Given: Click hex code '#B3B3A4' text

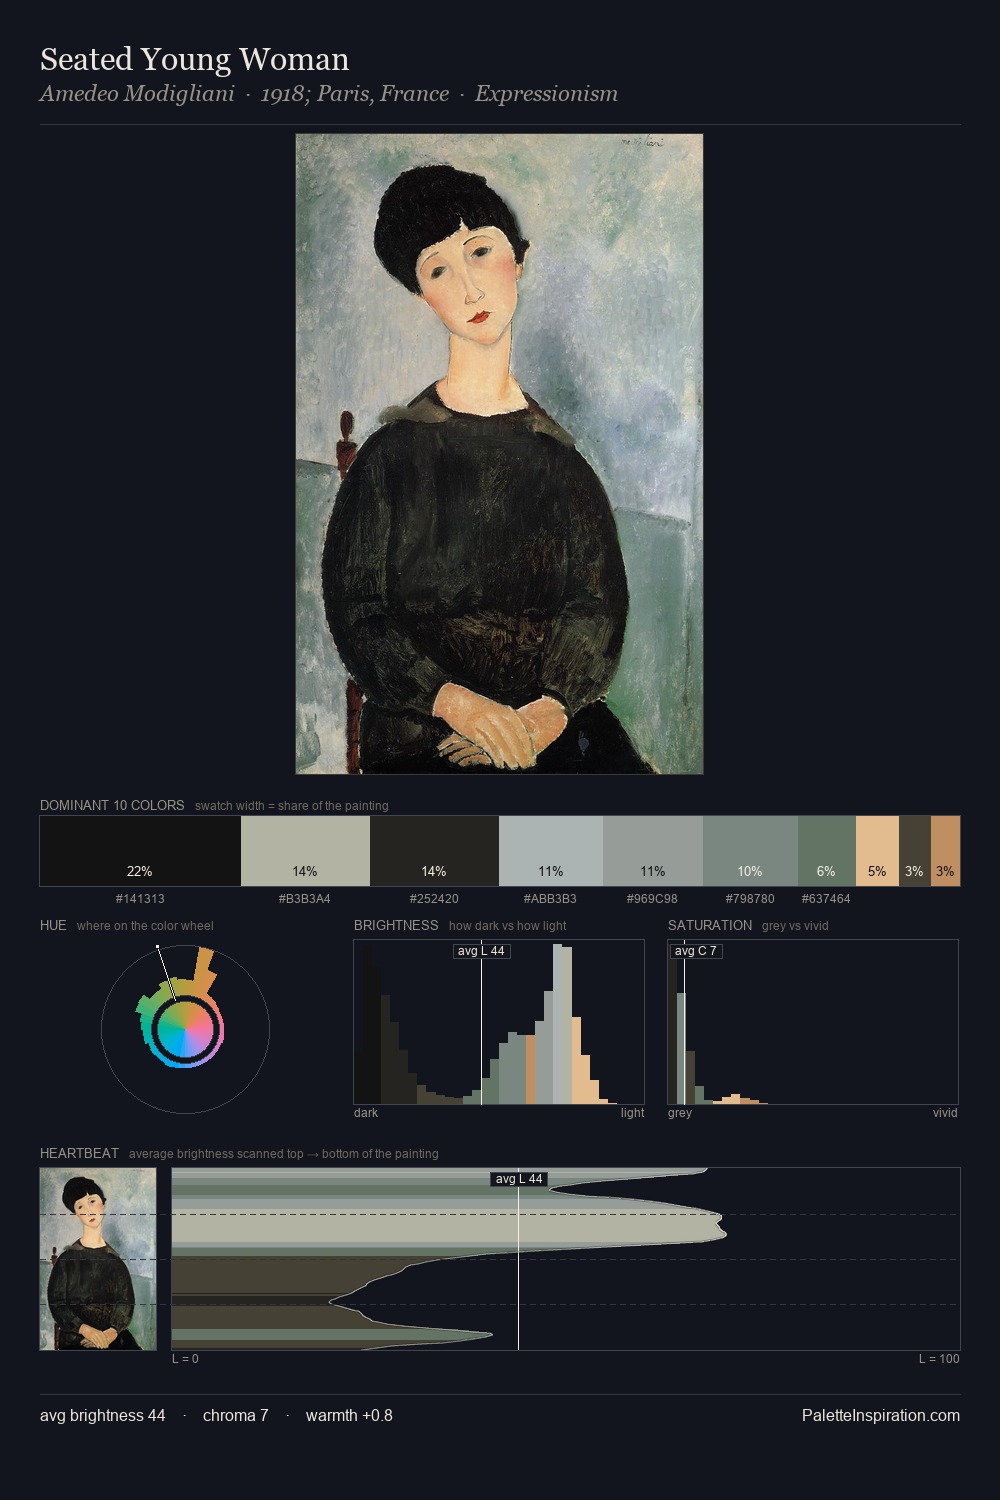Looking at the screenshot, I should coord(305,899).
